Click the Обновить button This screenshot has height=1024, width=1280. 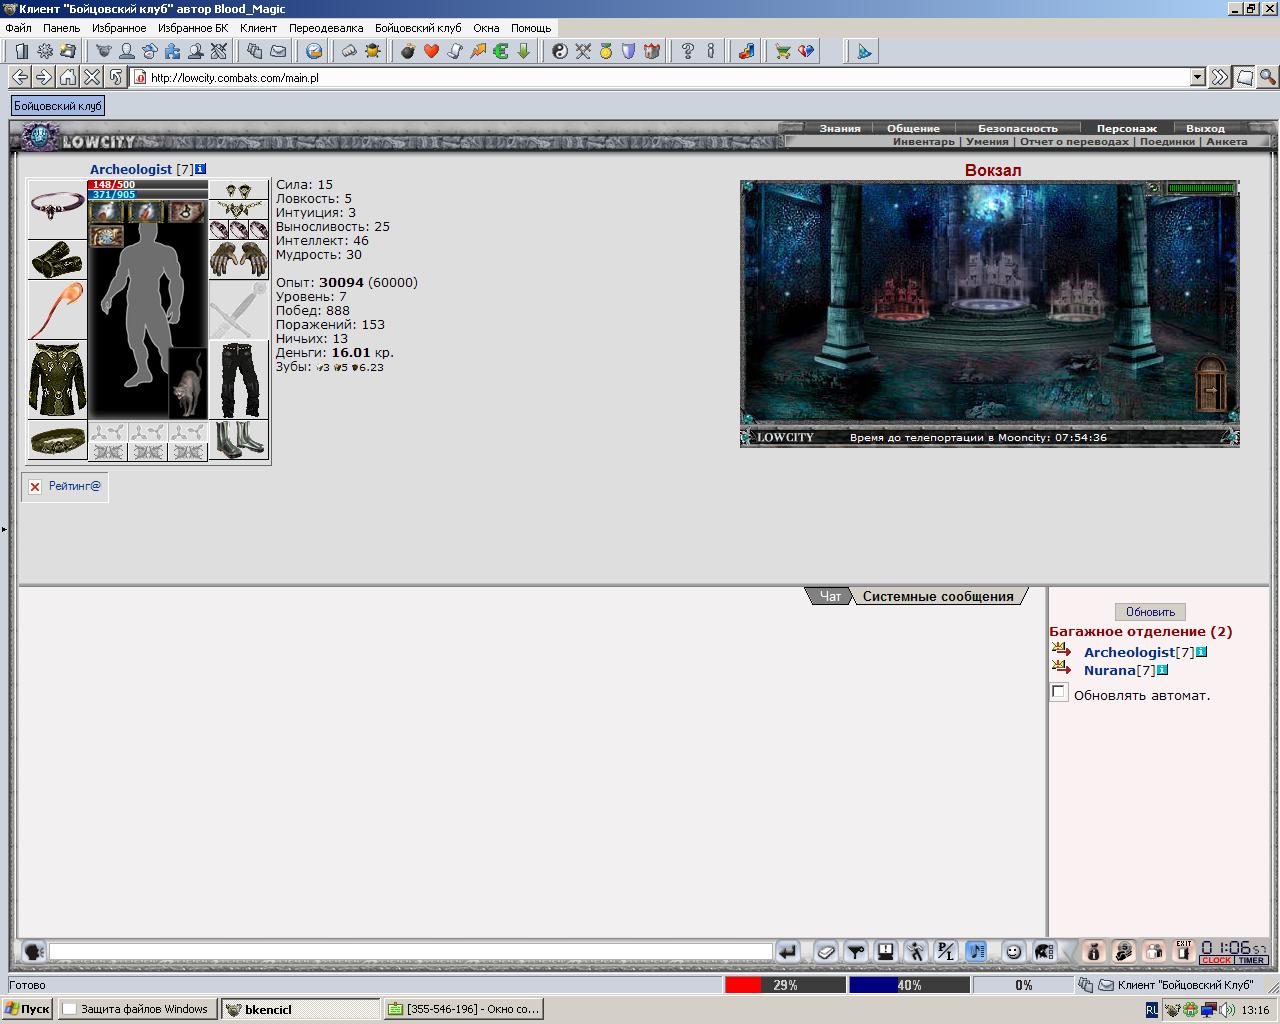point(1150,611)
